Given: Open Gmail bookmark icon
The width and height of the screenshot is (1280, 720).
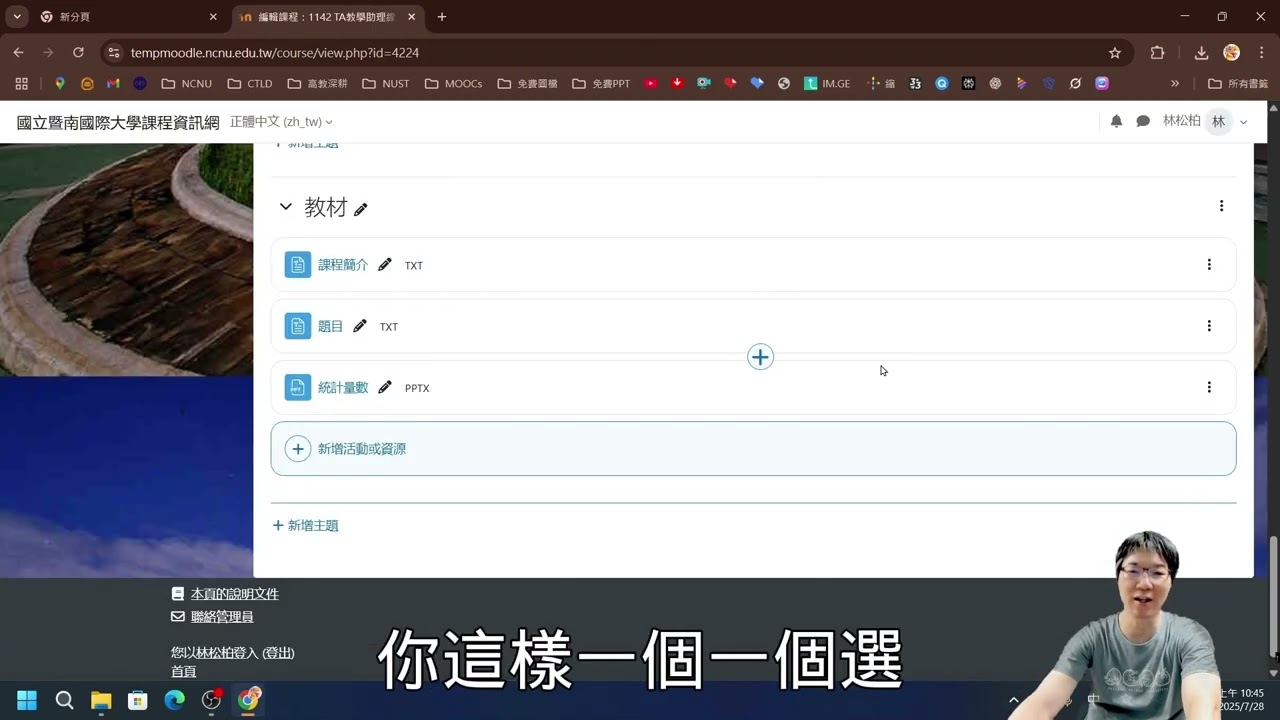Looking at the screenshot, I should pos(113,84).
